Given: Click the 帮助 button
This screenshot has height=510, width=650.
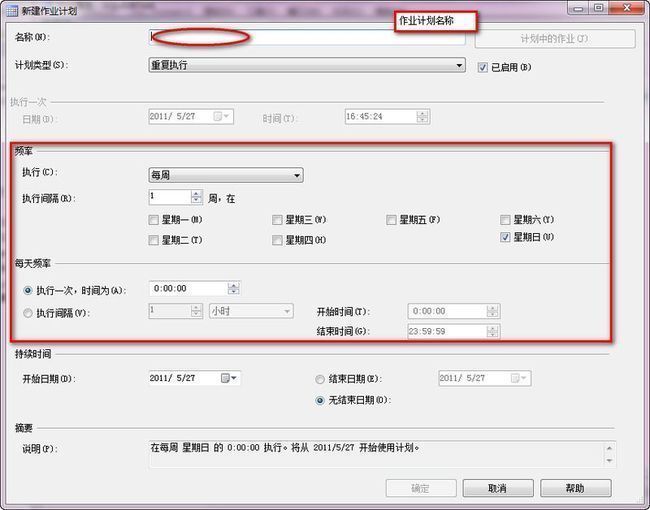Looking at the screenshot, I should click(x=576, y=488).
